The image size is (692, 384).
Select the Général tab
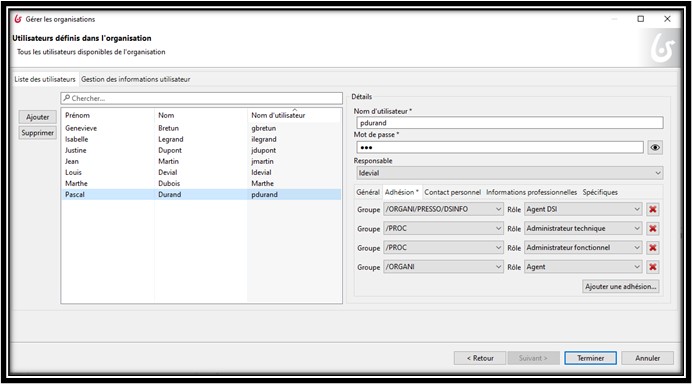(368, 192)
